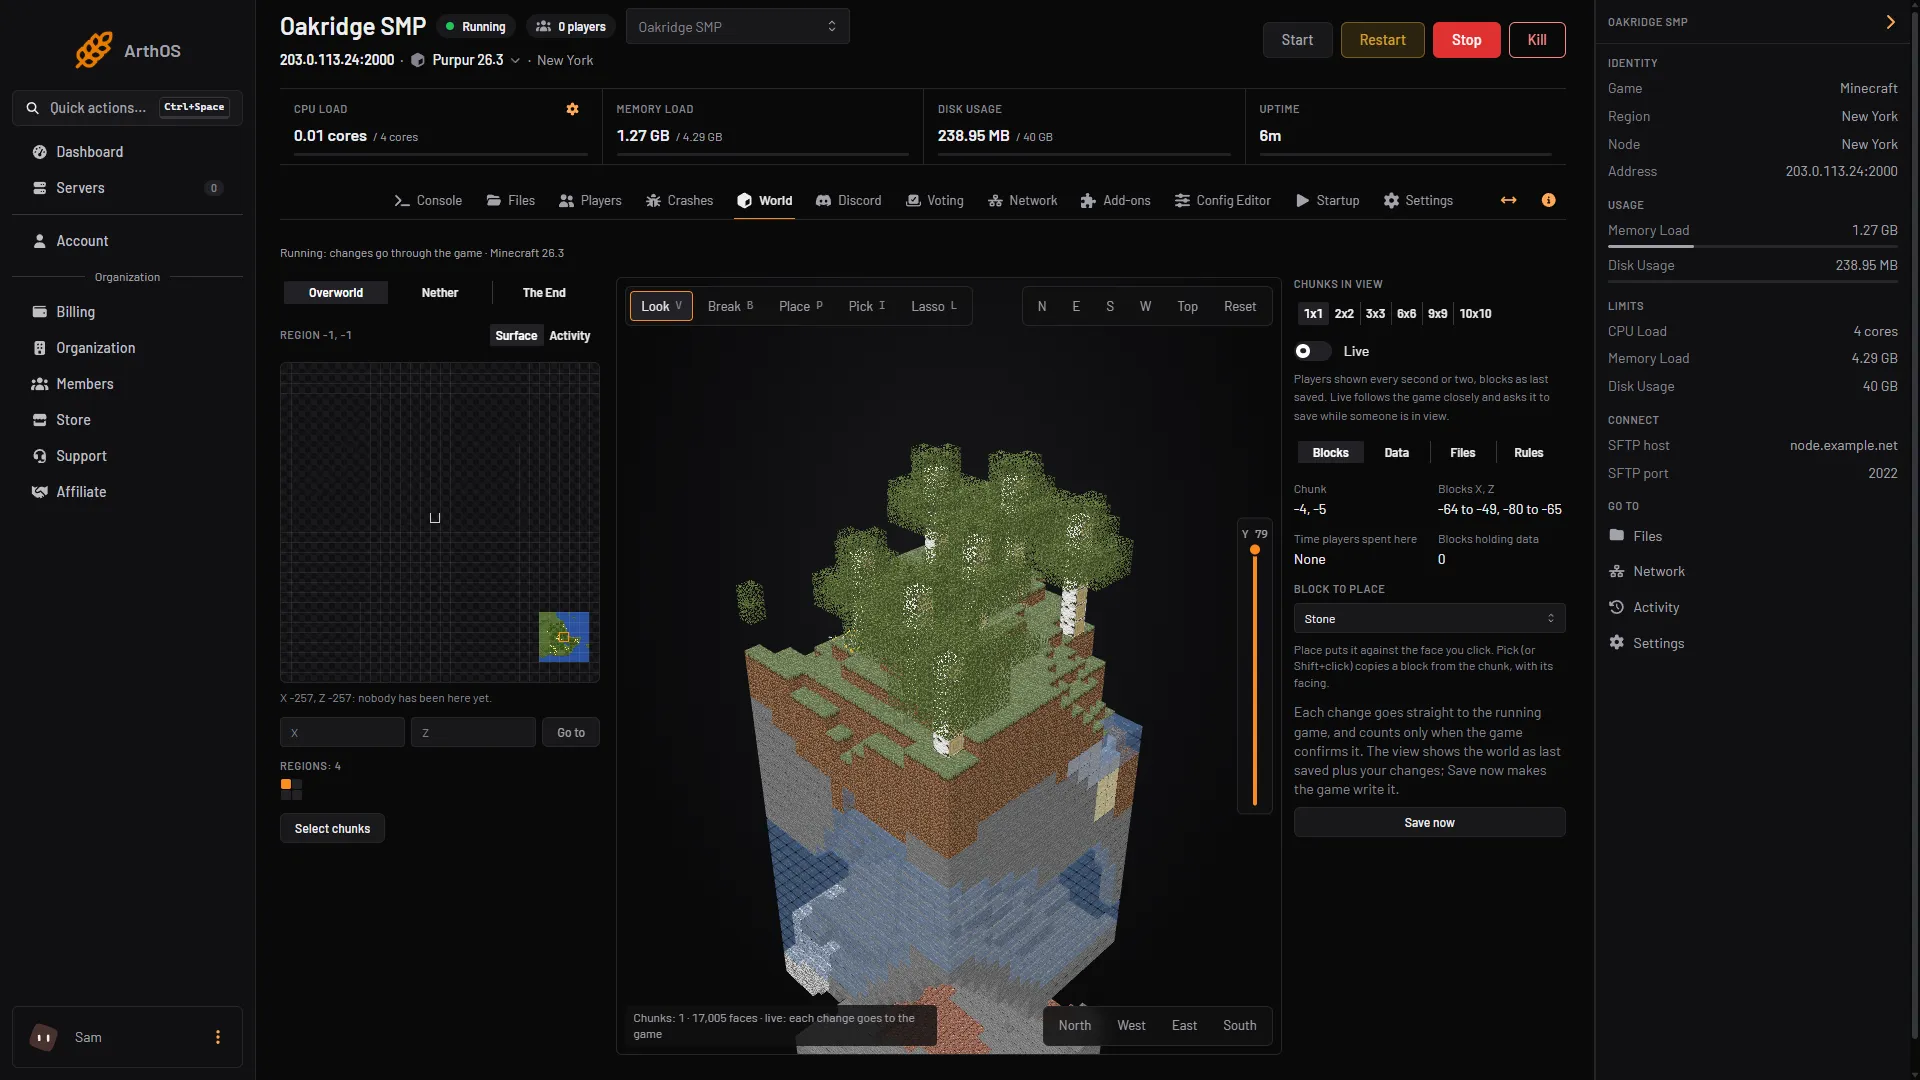This screenshot has width=1920, height=1080.
Task: Open the Affiliate sidebar entry
Action: tap(127, 492)
